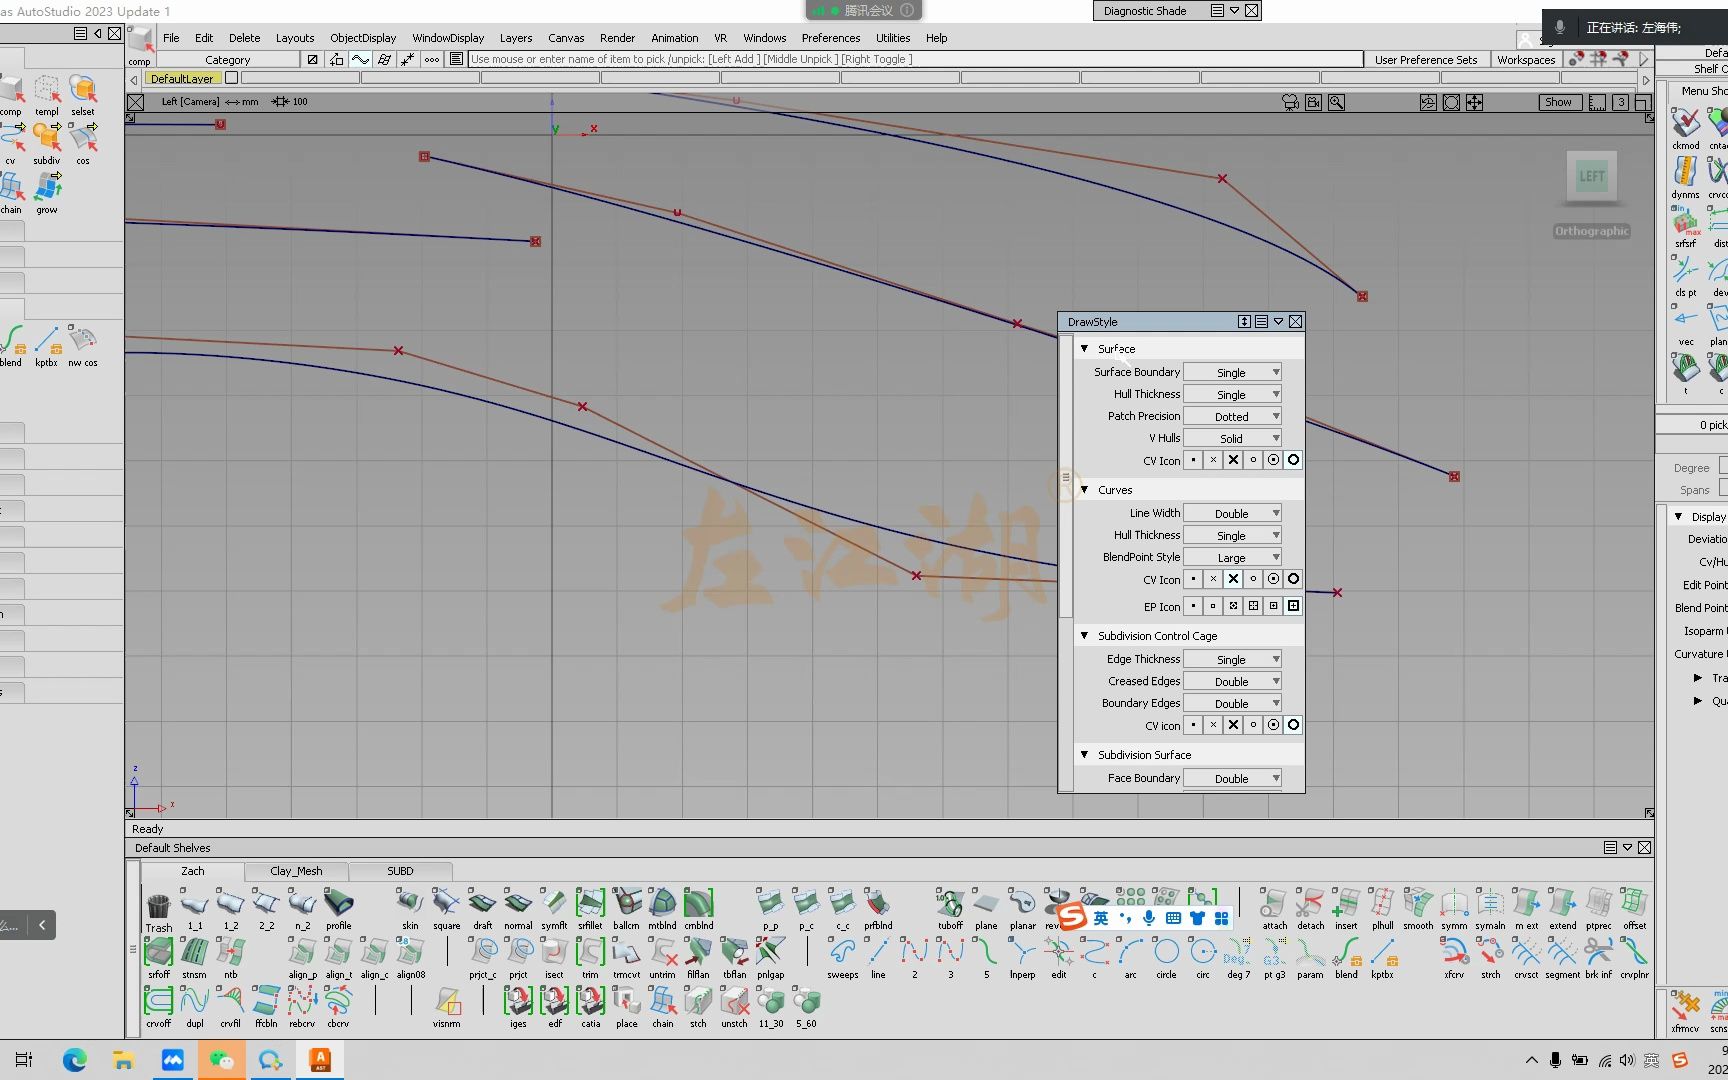This screenshot has width=1728, height=1080.
Task: Set Surface CV Icon to bold circle
Action: tap(1293, 460)
